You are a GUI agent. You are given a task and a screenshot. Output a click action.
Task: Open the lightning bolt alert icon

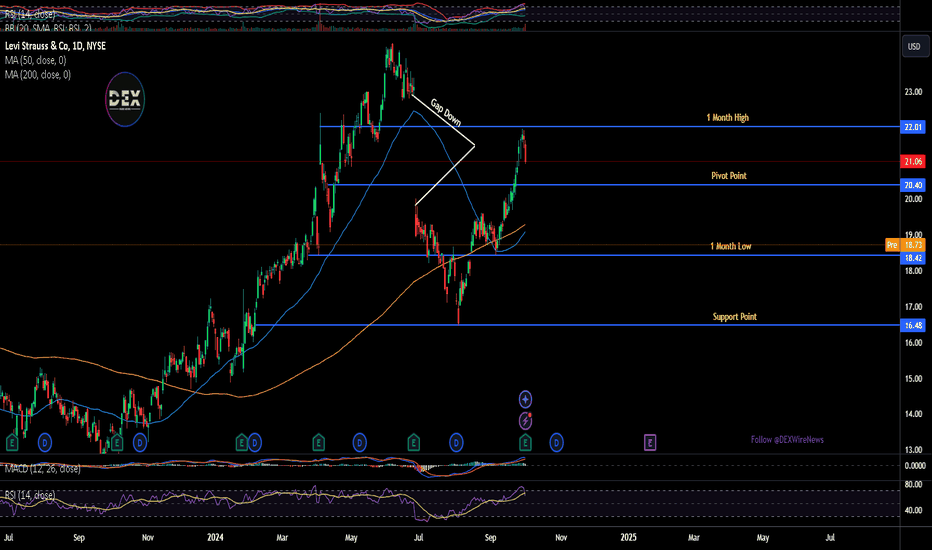pyautogui.click(x=525, y=421)
